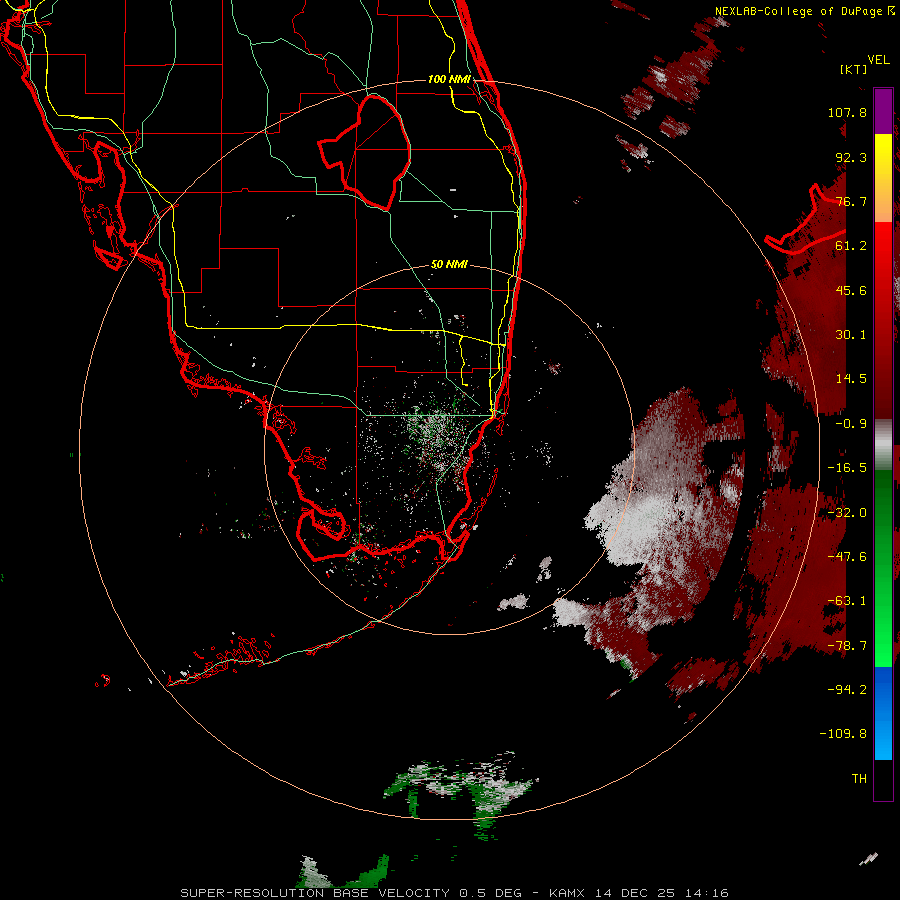Click the 92.3 scale value
Image resolution: width=900 pixels, height=900 pixels.
pyautogui.click(x=851, y=157)
